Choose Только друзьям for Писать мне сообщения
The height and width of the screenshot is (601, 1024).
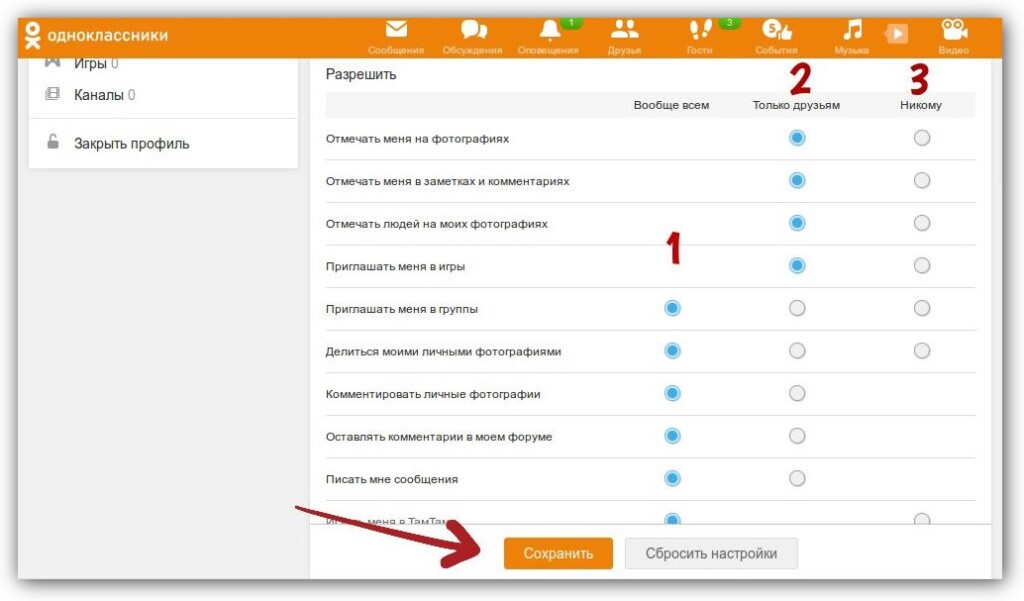[797, 479]
